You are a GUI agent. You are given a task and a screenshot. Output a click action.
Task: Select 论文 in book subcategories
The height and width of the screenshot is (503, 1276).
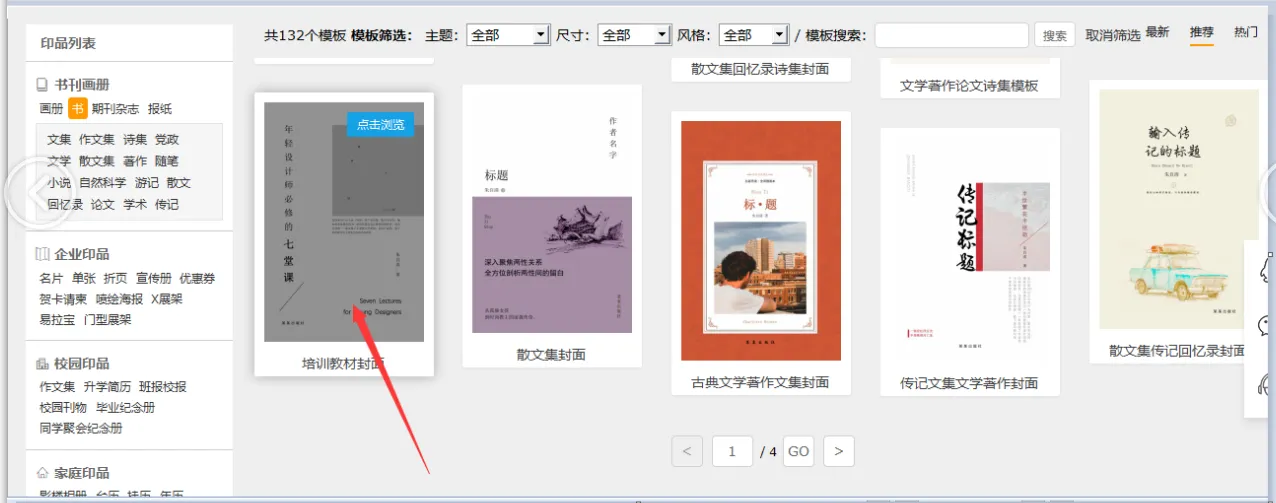tap(103, 204)
